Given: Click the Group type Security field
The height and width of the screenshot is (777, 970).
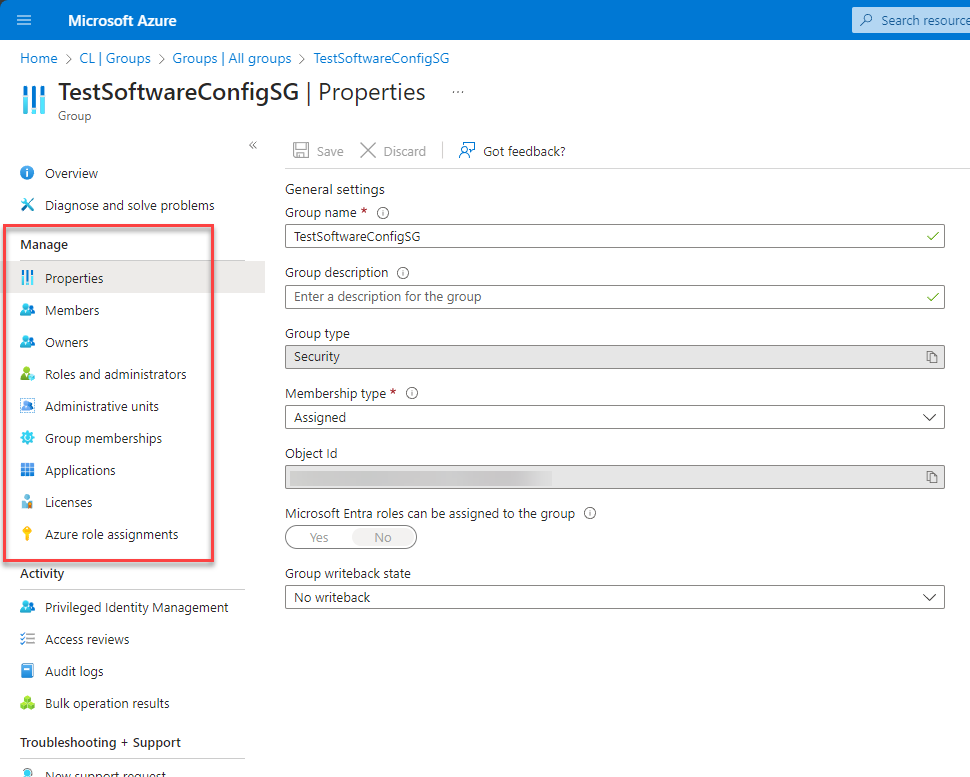Looking at the screenshot, I should coord(614,357).
